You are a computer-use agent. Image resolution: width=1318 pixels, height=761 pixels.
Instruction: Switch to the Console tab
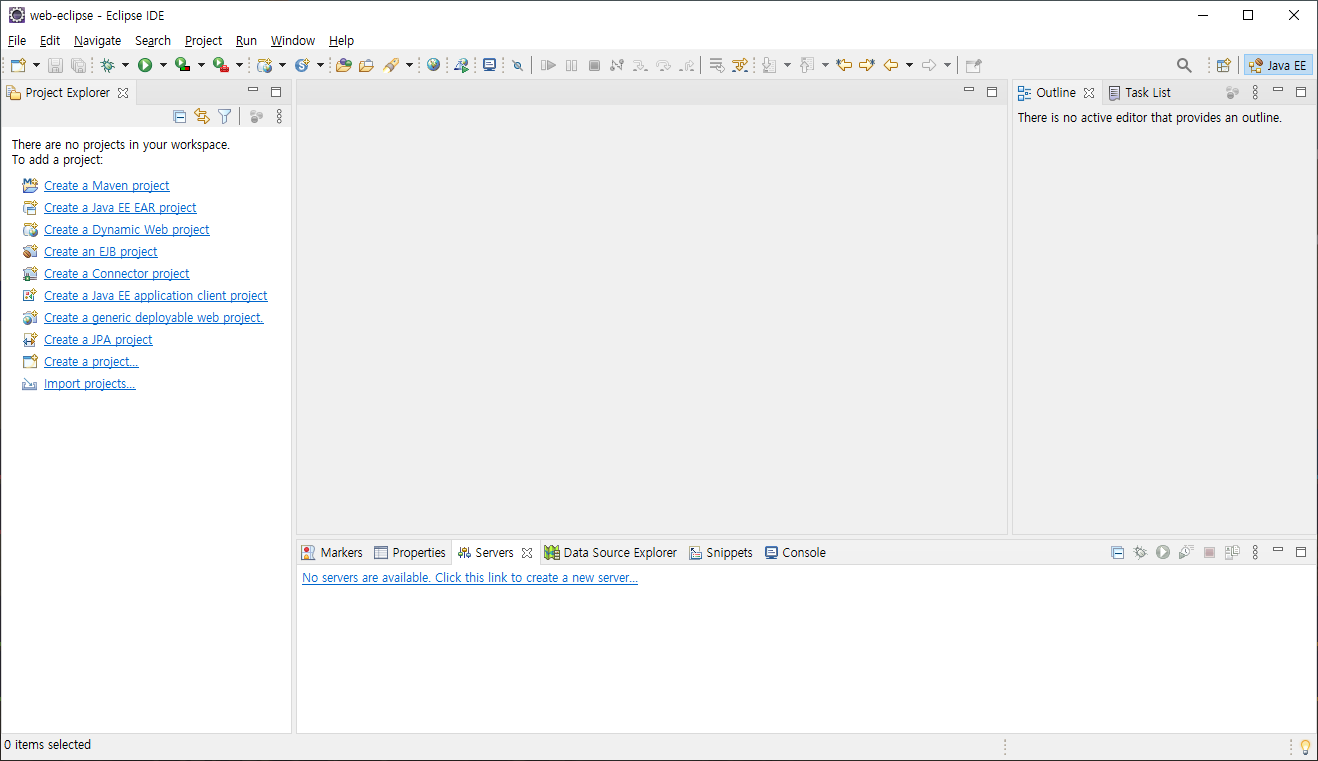click(794, 552)
